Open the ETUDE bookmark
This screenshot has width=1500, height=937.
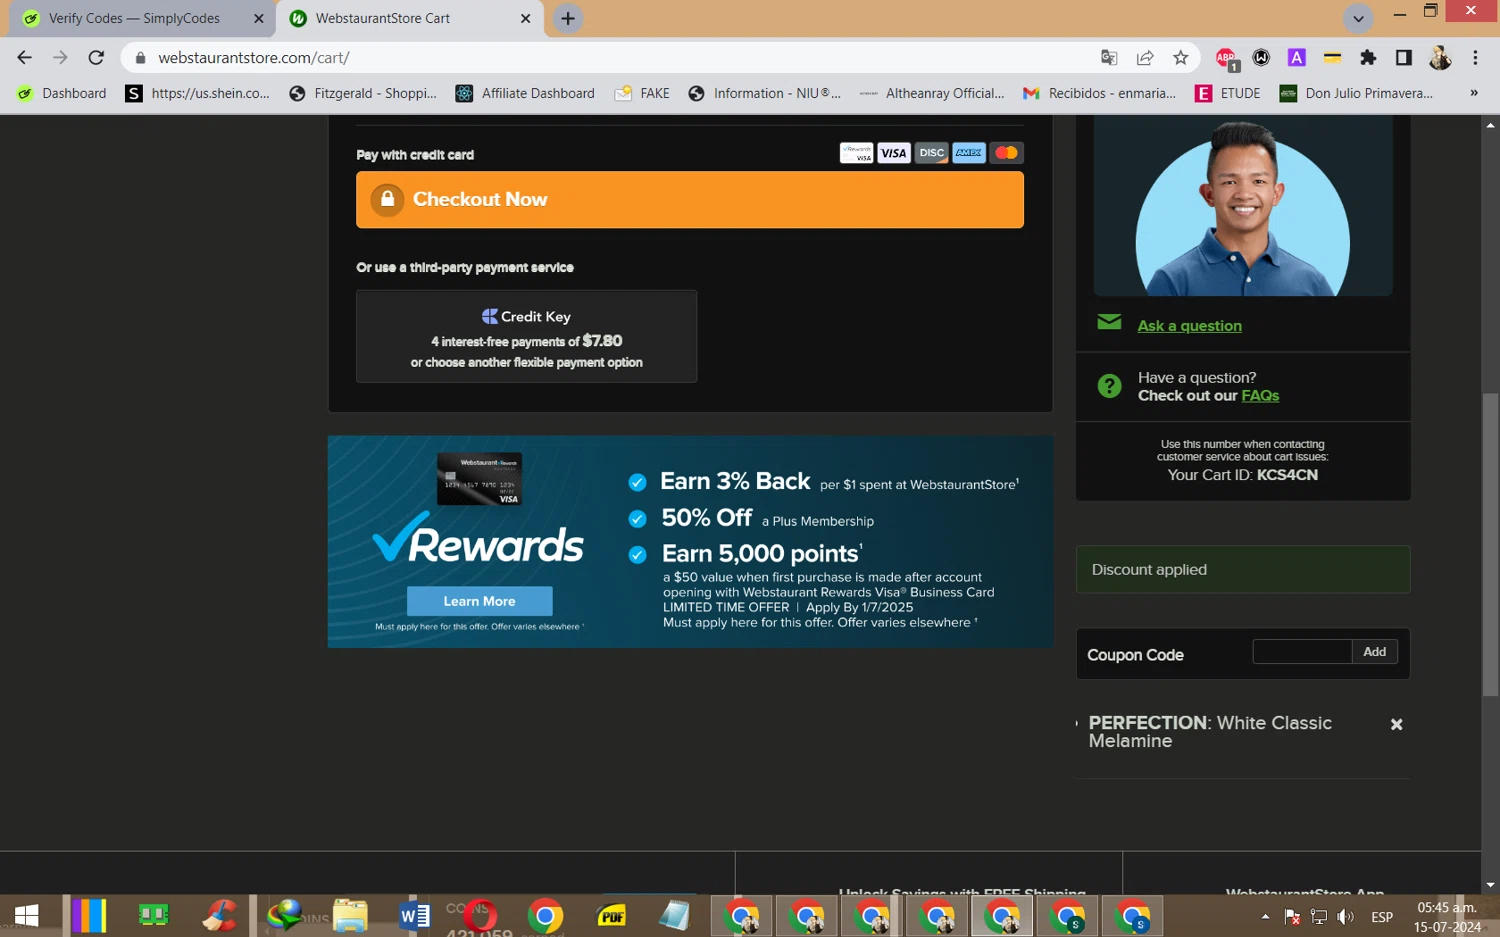[1228, 93]
